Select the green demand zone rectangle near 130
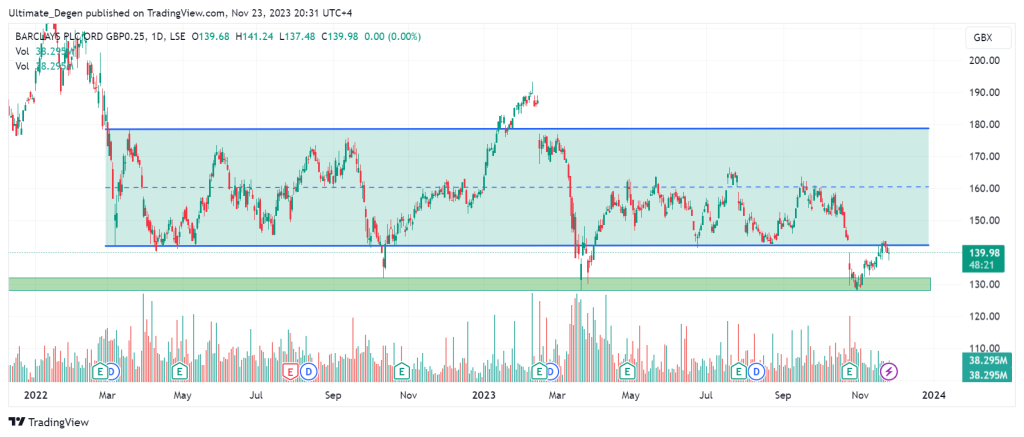The width and height of the screenshot is (1024, 437). 469,284
